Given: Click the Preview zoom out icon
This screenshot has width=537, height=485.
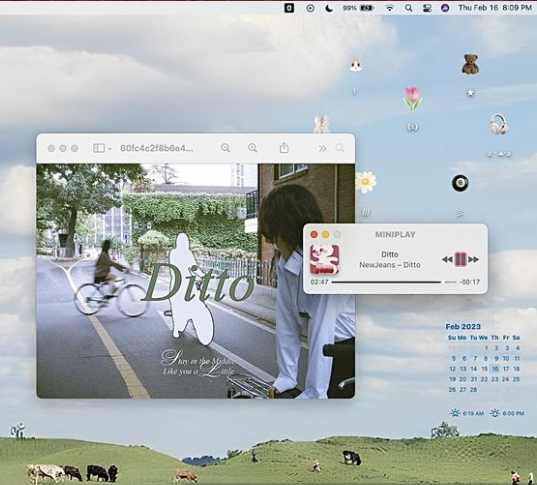Looking at the screenshot, I should pos(225,148).
